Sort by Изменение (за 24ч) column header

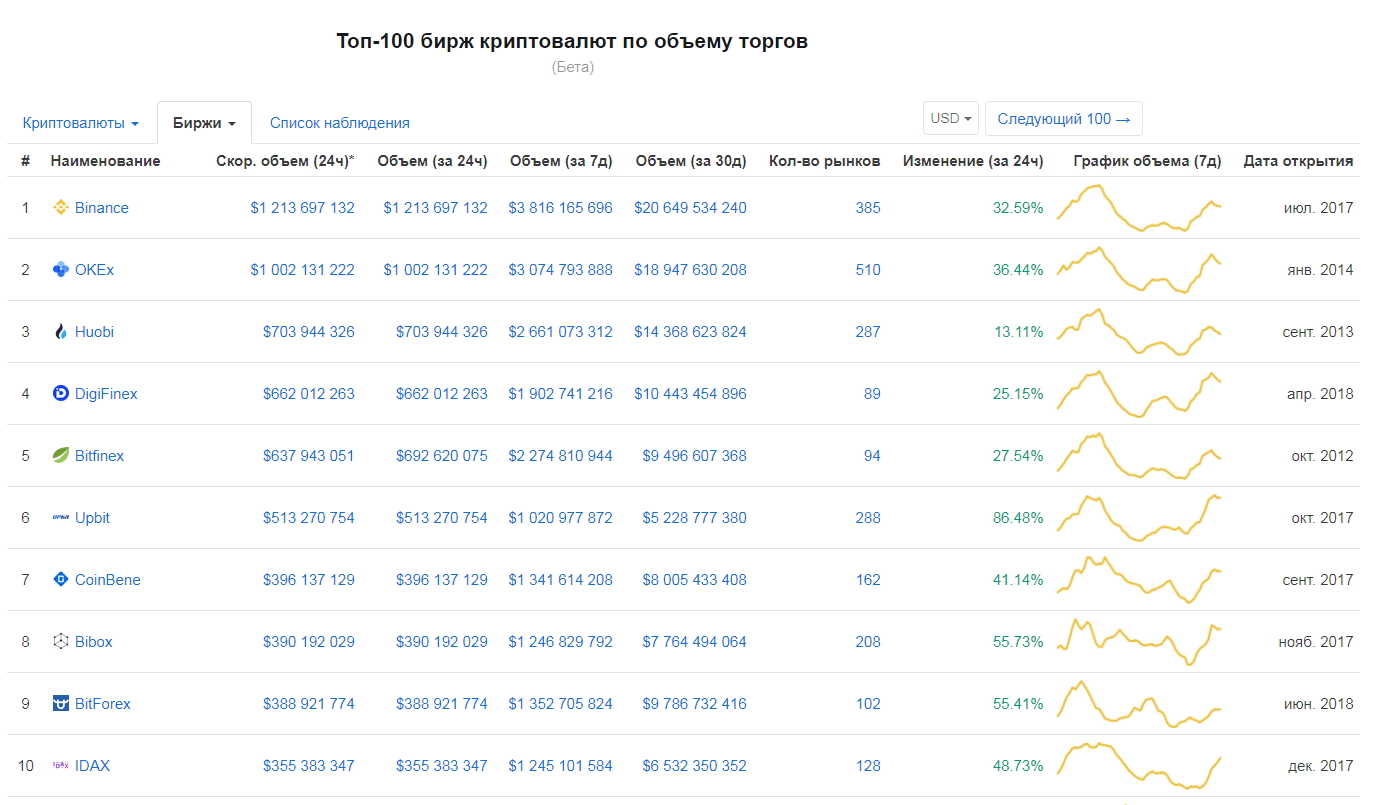pos(973,161)
